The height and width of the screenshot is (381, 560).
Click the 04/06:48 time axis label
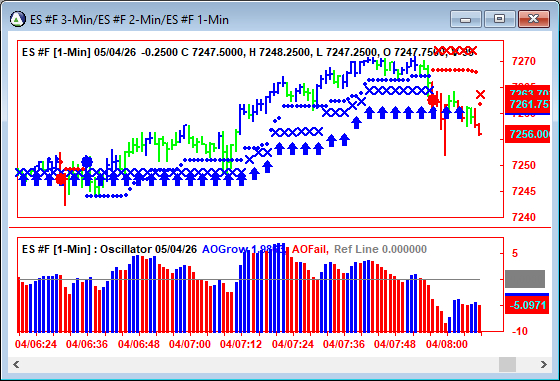(x=139, y=344)
